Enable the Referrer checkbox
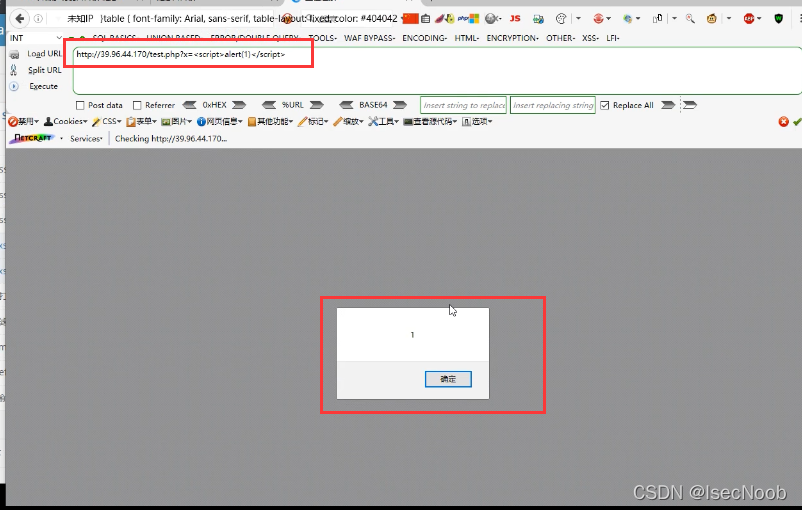The image size is (802, 510). coord(137,105)
